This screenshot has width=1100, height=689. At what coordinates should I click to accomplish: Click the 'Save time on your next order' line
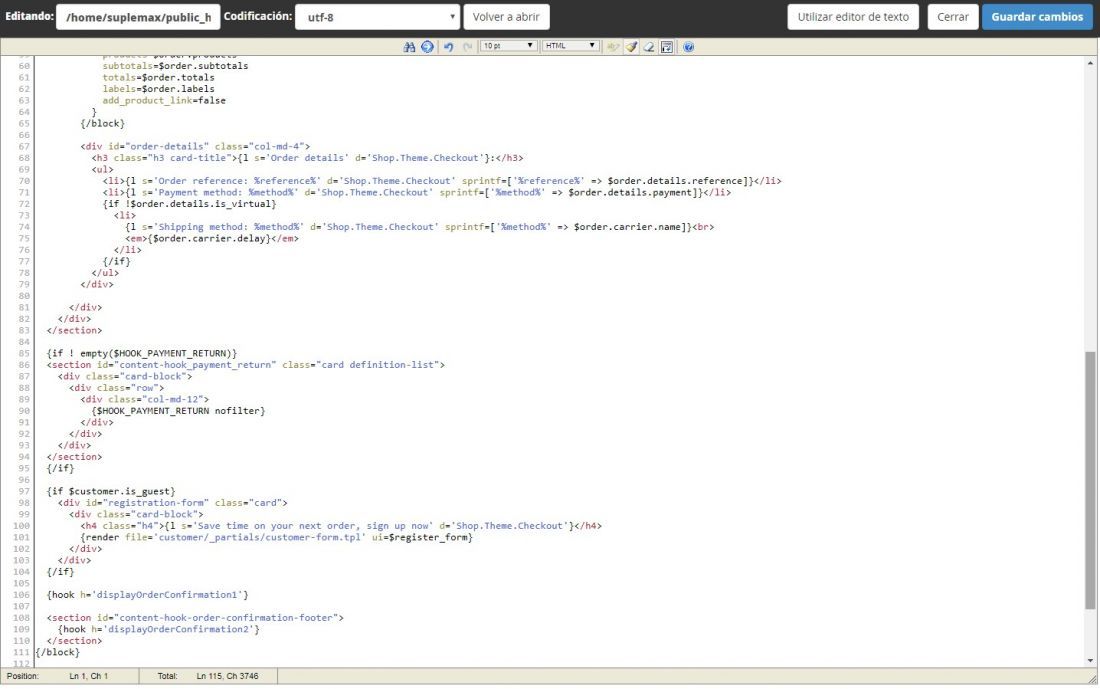pyautogui.click(x=341, y=526)
